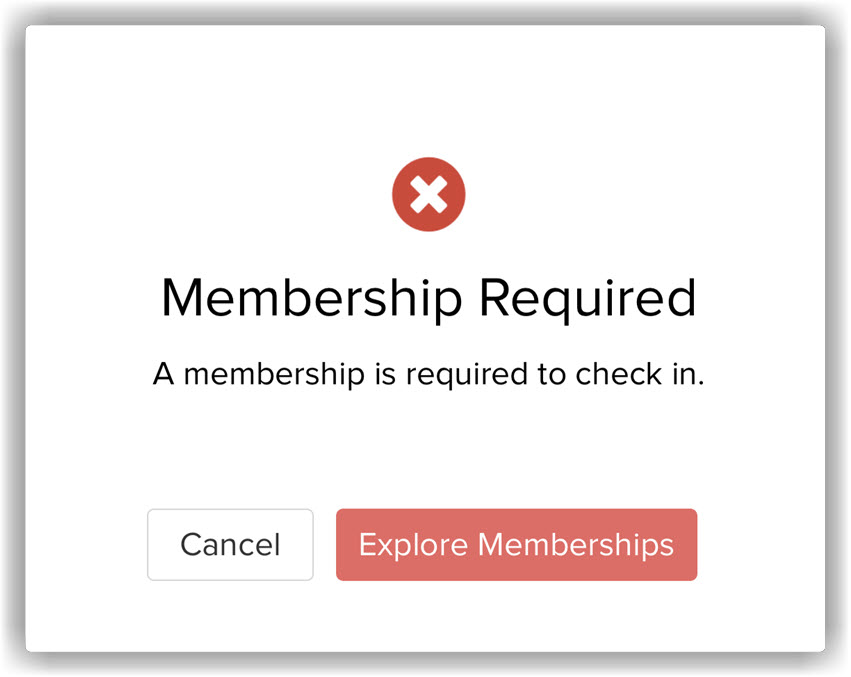851x677 pixels.
Task: Dismiss the dialog with Cancel
Action: tap(230, 545)
